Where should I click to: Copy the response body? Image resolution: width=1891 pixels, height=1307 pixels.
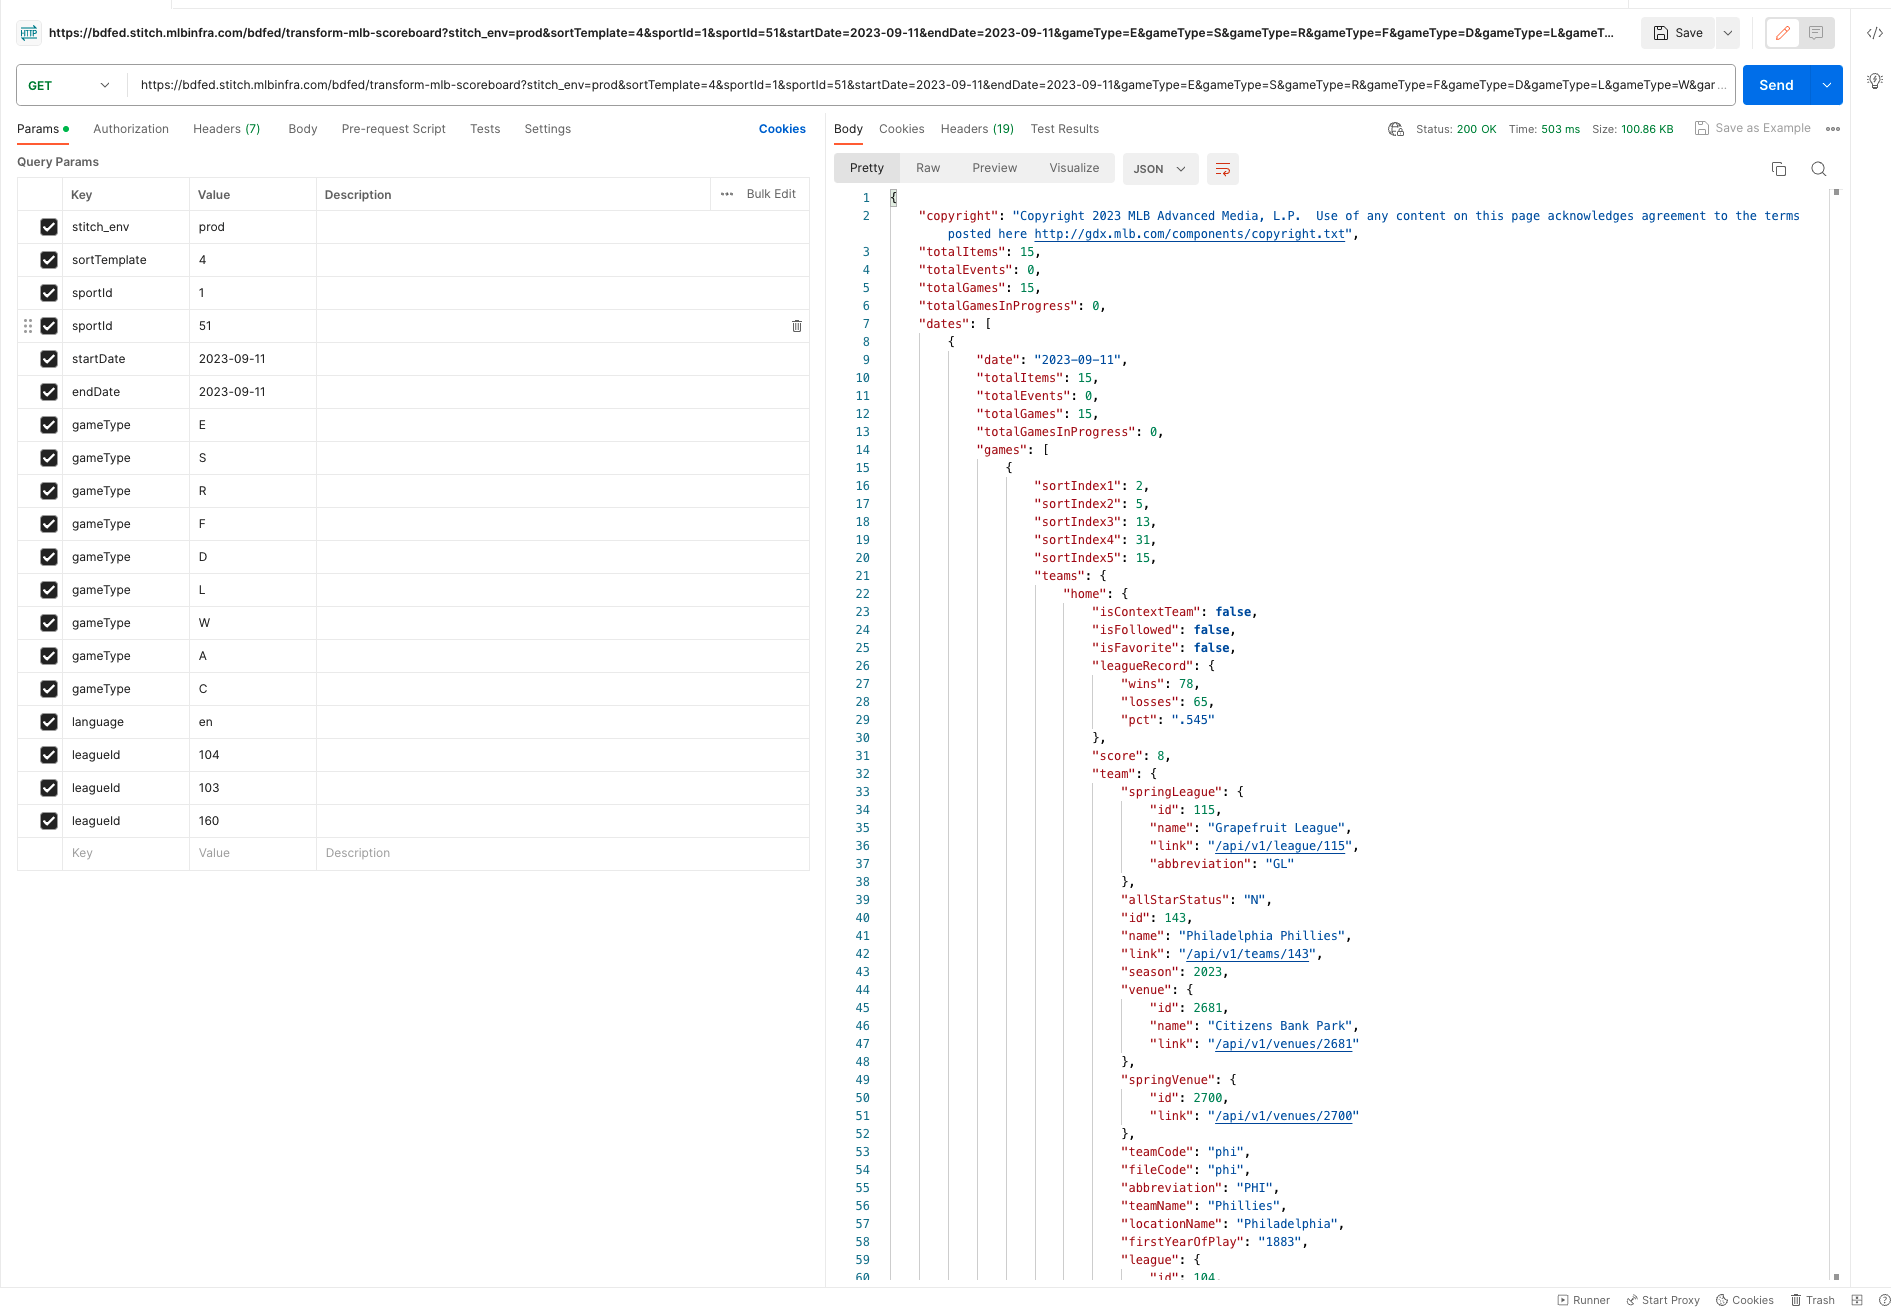(x=1779, y=169)
